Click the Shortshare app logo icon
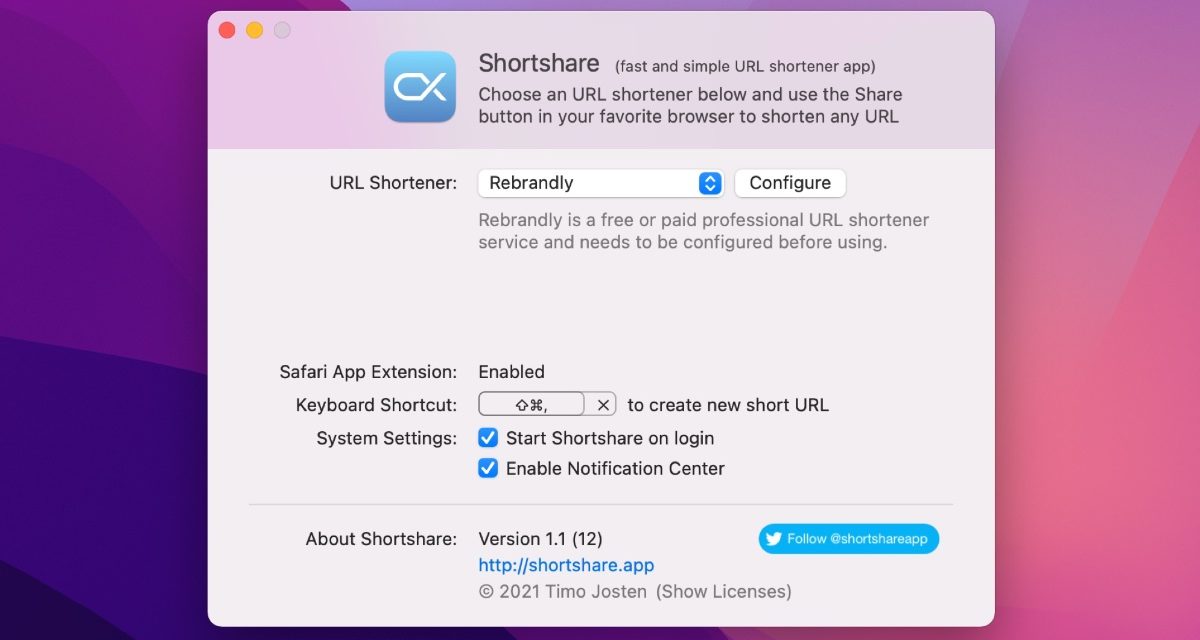Viewport: 1200px width, 640px height. (x=420, y=87)
